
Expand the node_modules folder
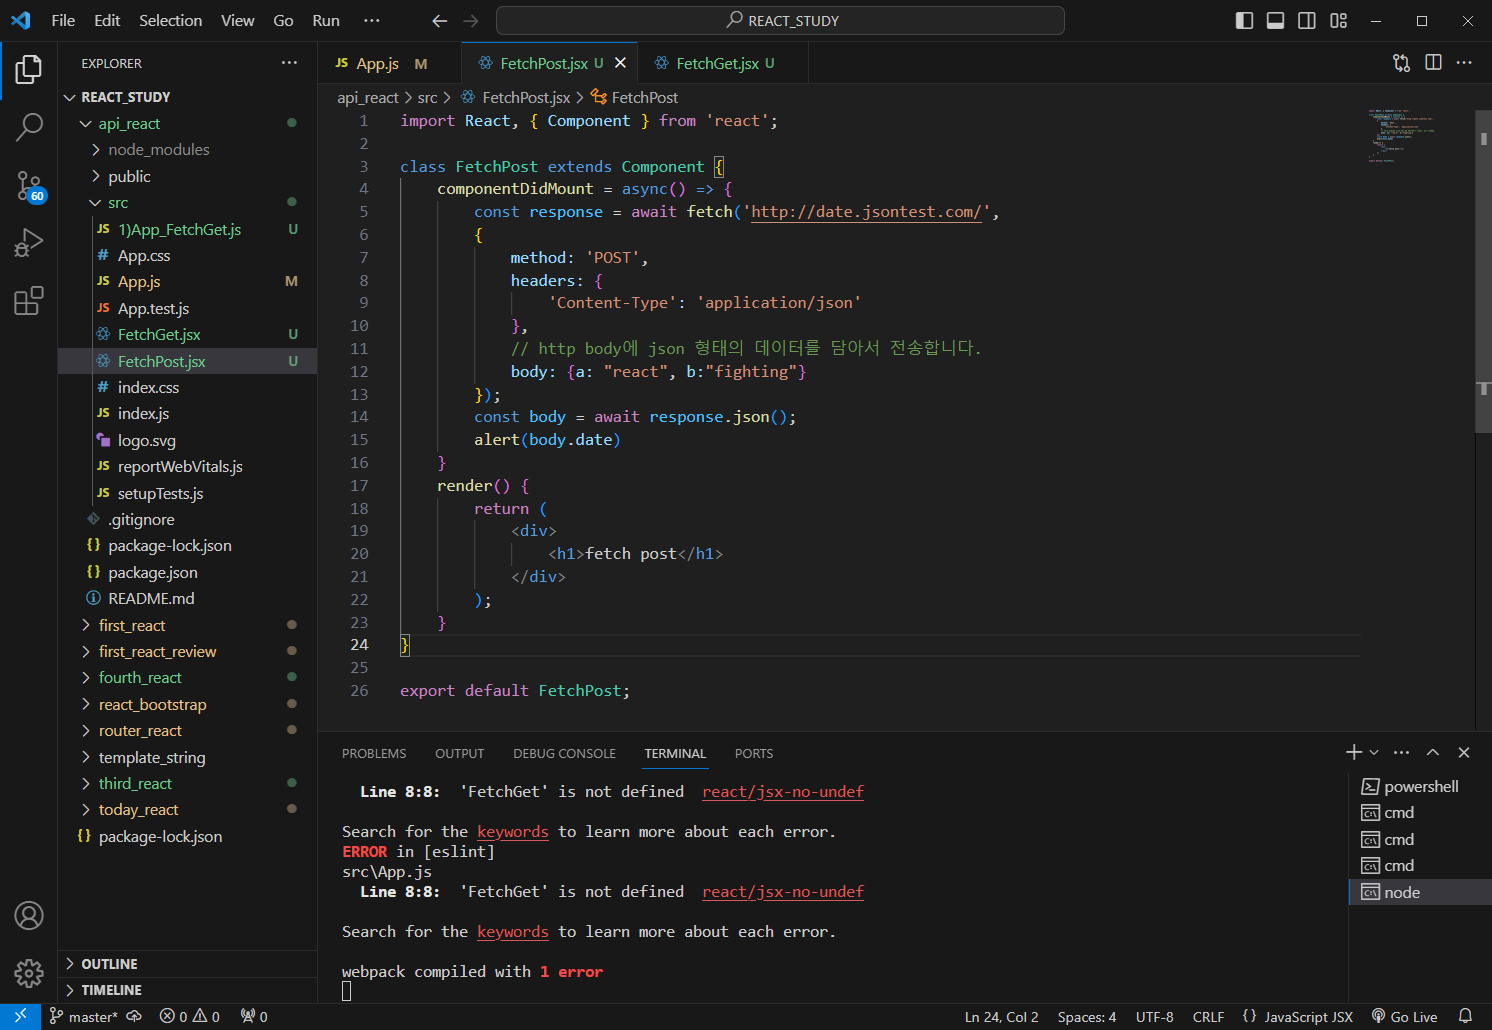[188, 149]
